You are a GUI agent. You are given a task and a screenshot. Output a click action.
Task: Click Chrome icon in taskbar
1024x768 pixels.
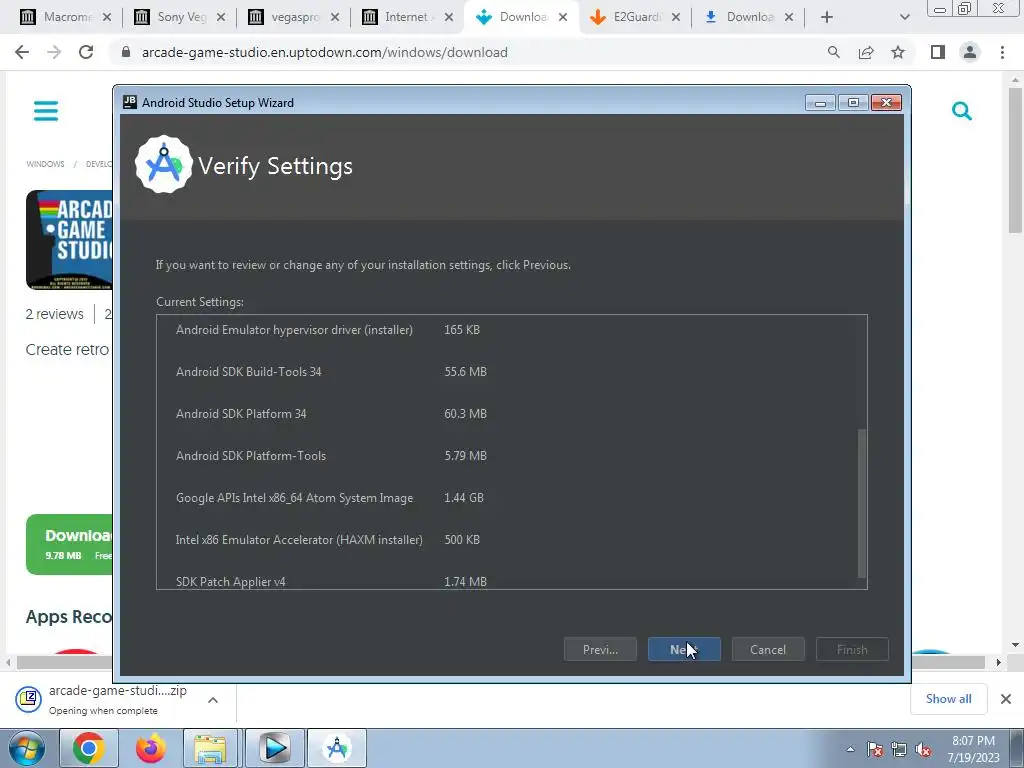89,748
